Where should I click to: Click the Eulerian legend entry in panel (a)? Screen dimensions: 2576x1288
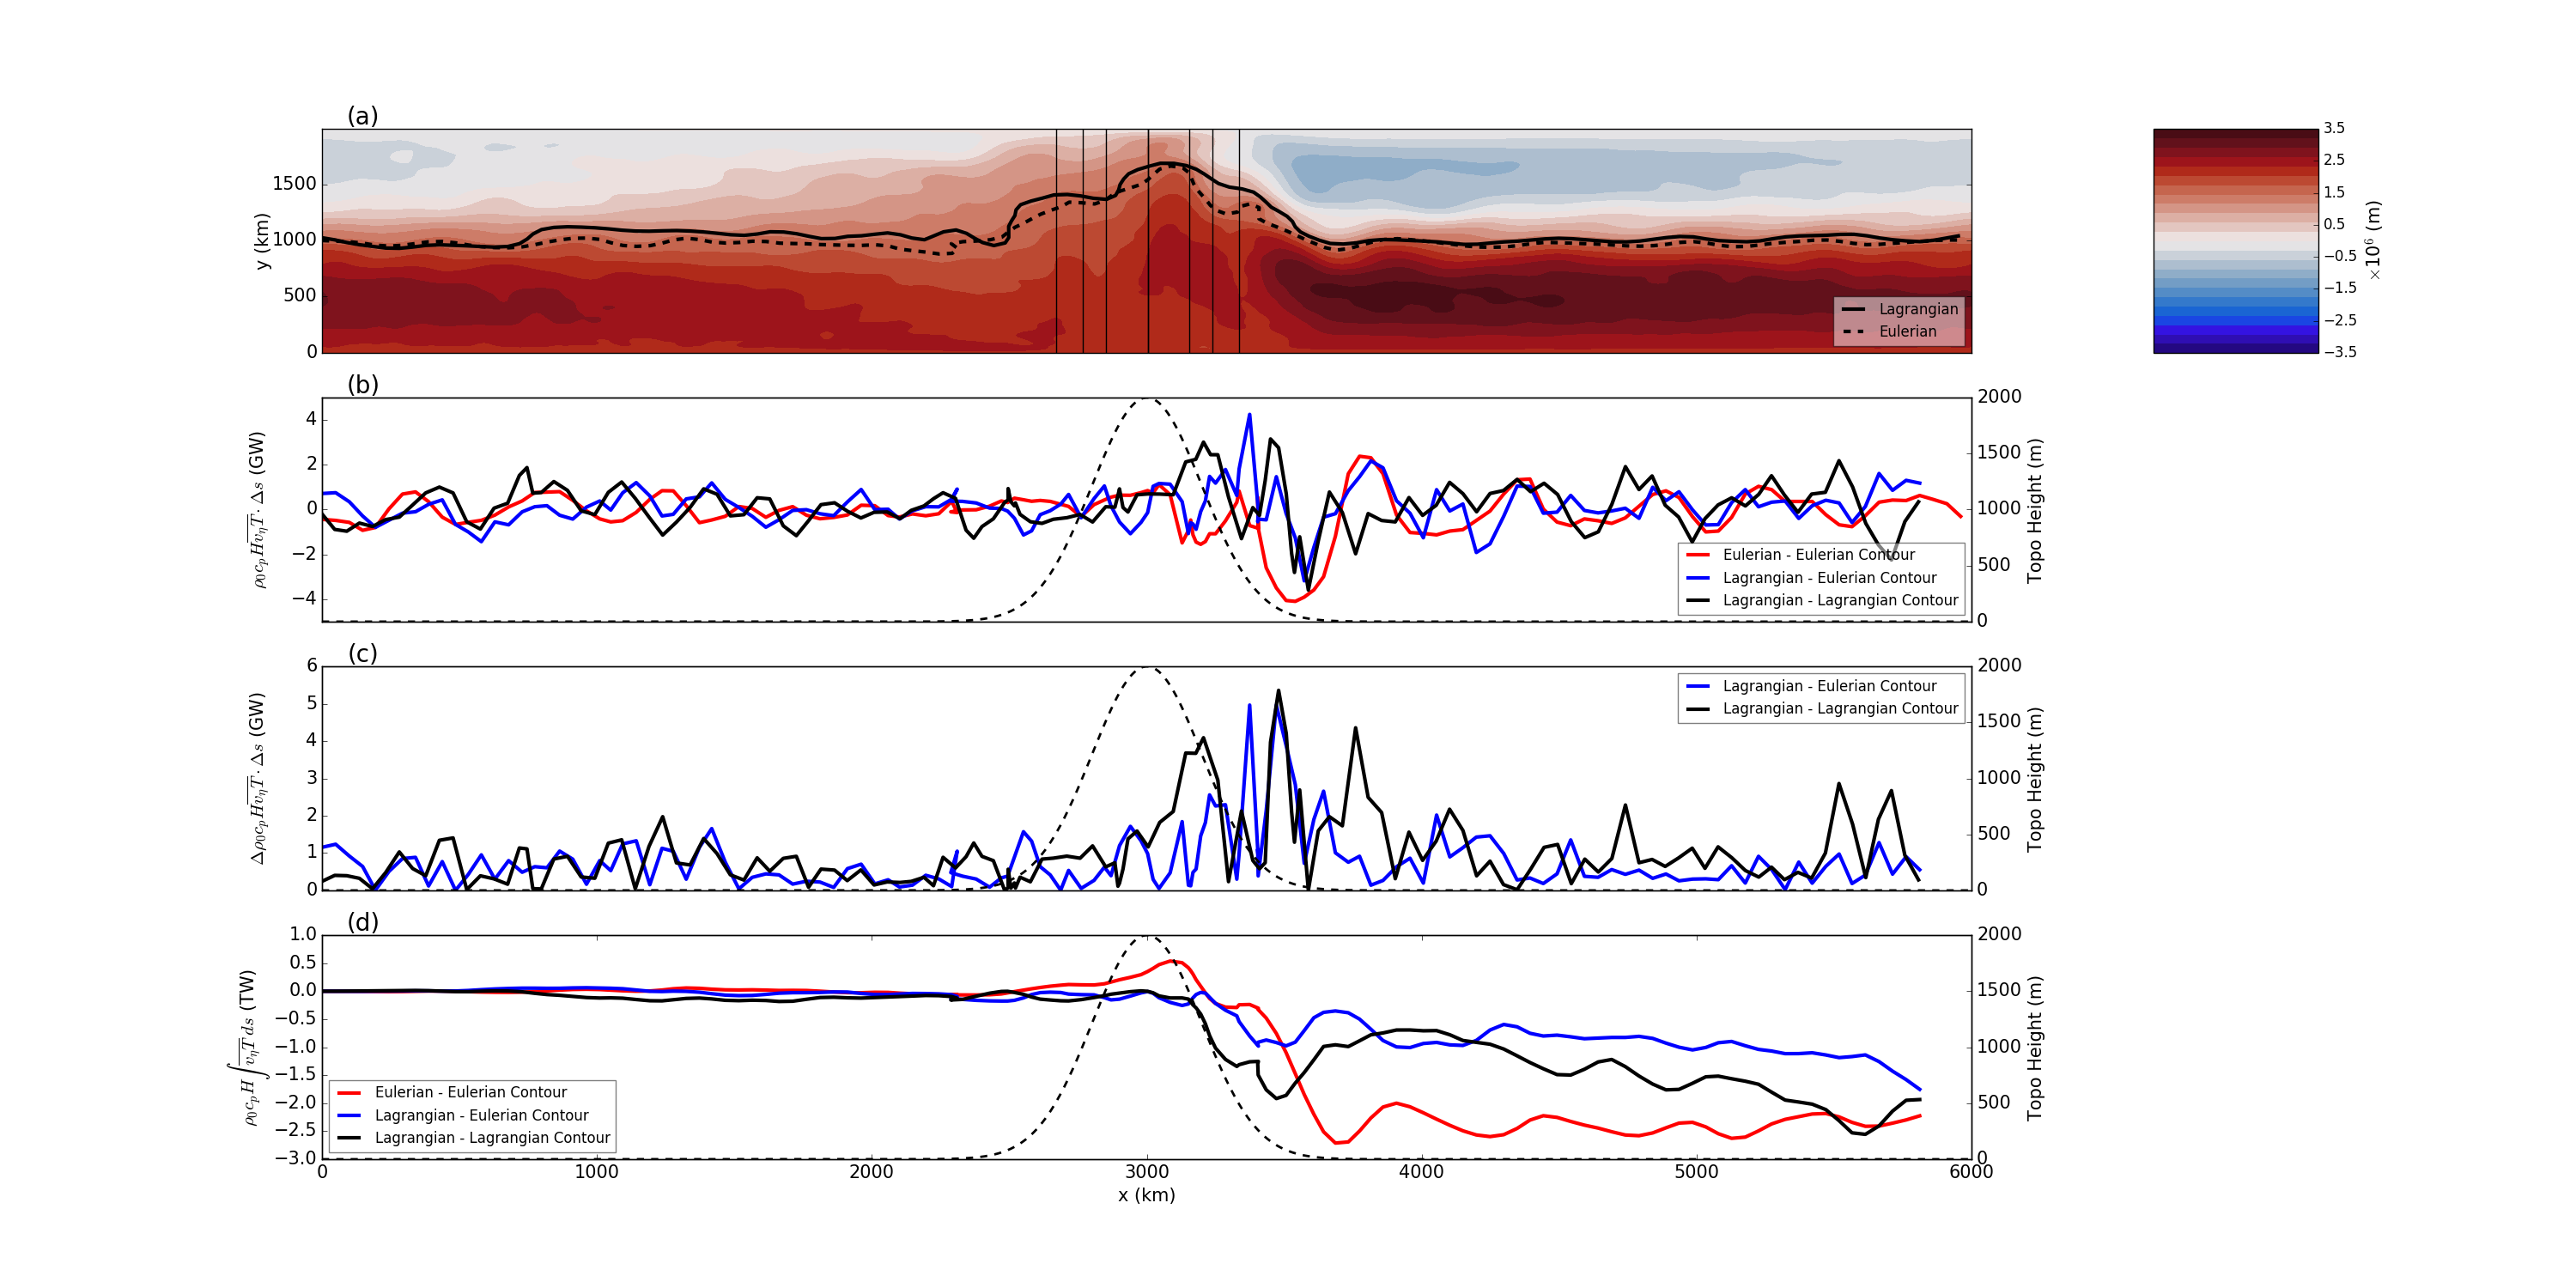pos(1907,331)
